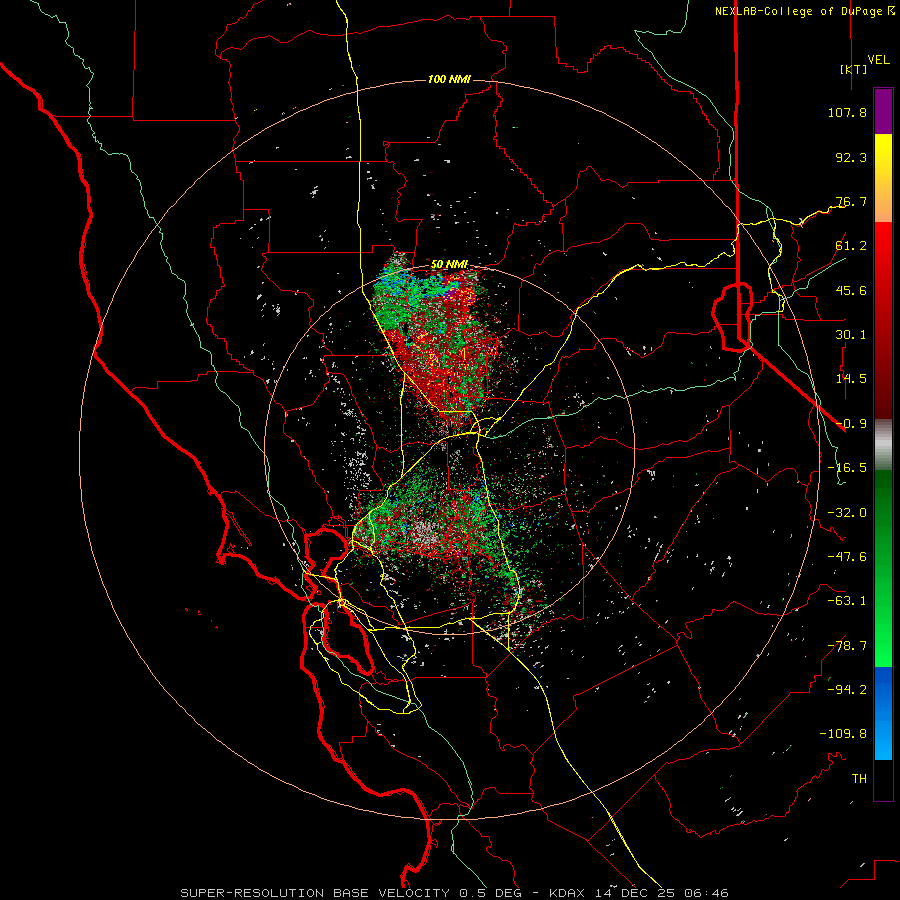Click the 14.5 legend value
900x900 pixels.
point(851,379)
